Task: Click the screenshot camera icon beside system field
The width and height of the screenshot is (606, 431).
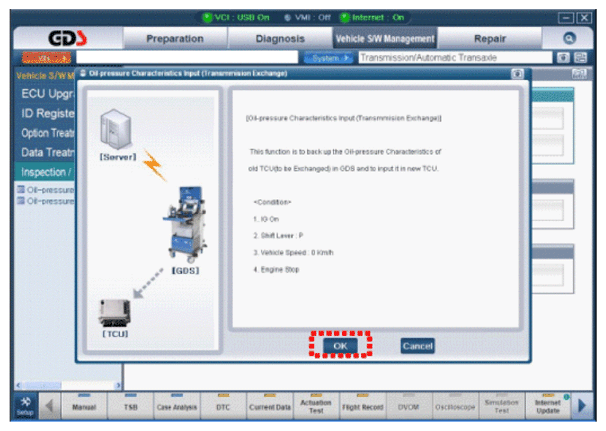Action: (x=563, y=58)
